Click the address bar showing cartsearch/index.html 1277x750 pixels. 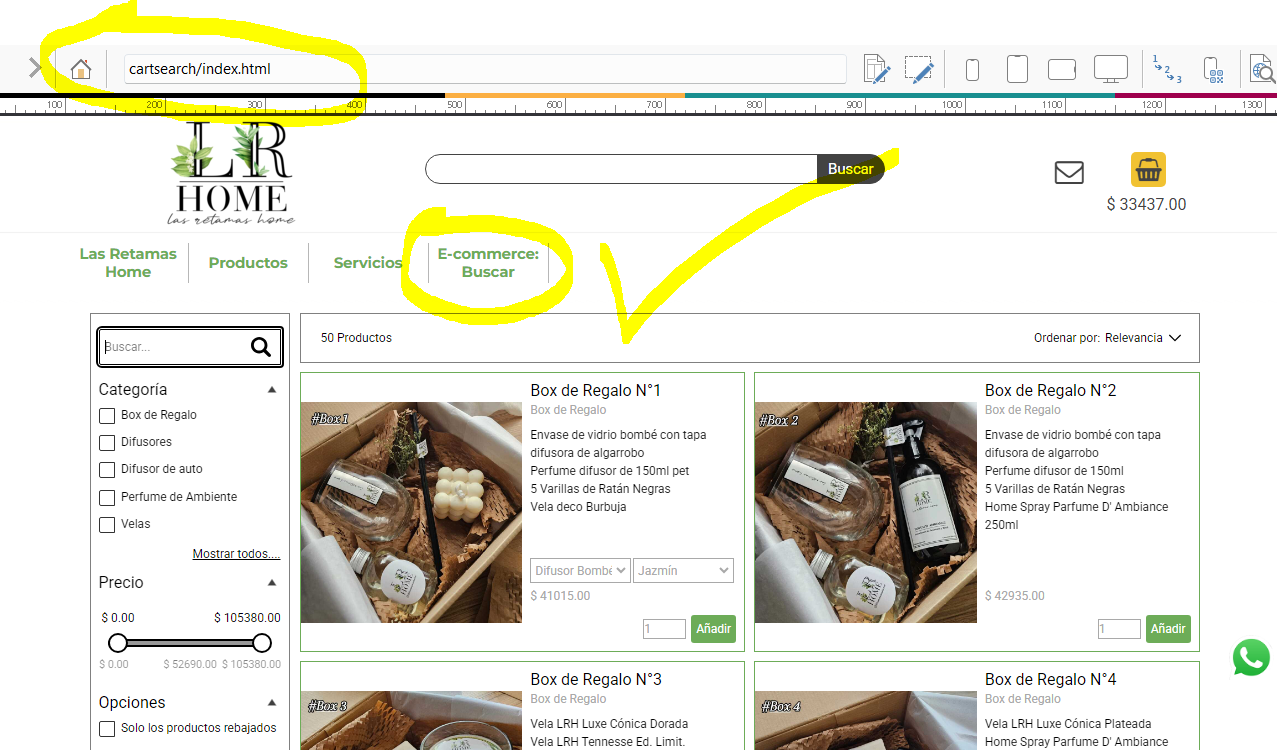pyautogui.click(x=485, y=69)
